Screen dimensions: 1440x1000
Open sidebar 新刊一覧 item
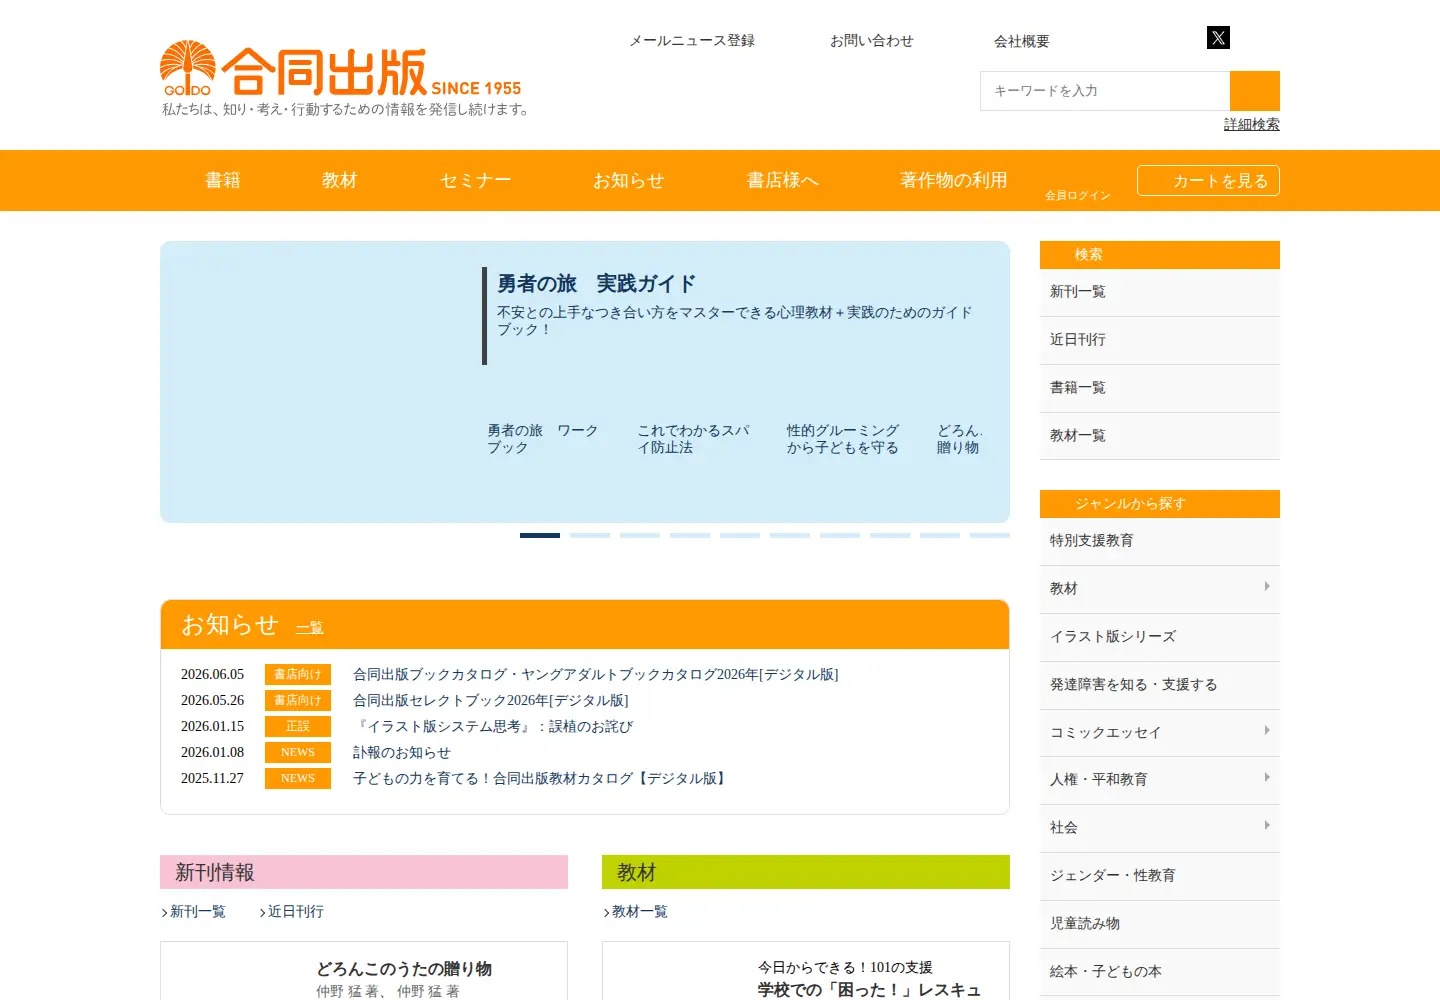coord(1160,292)
